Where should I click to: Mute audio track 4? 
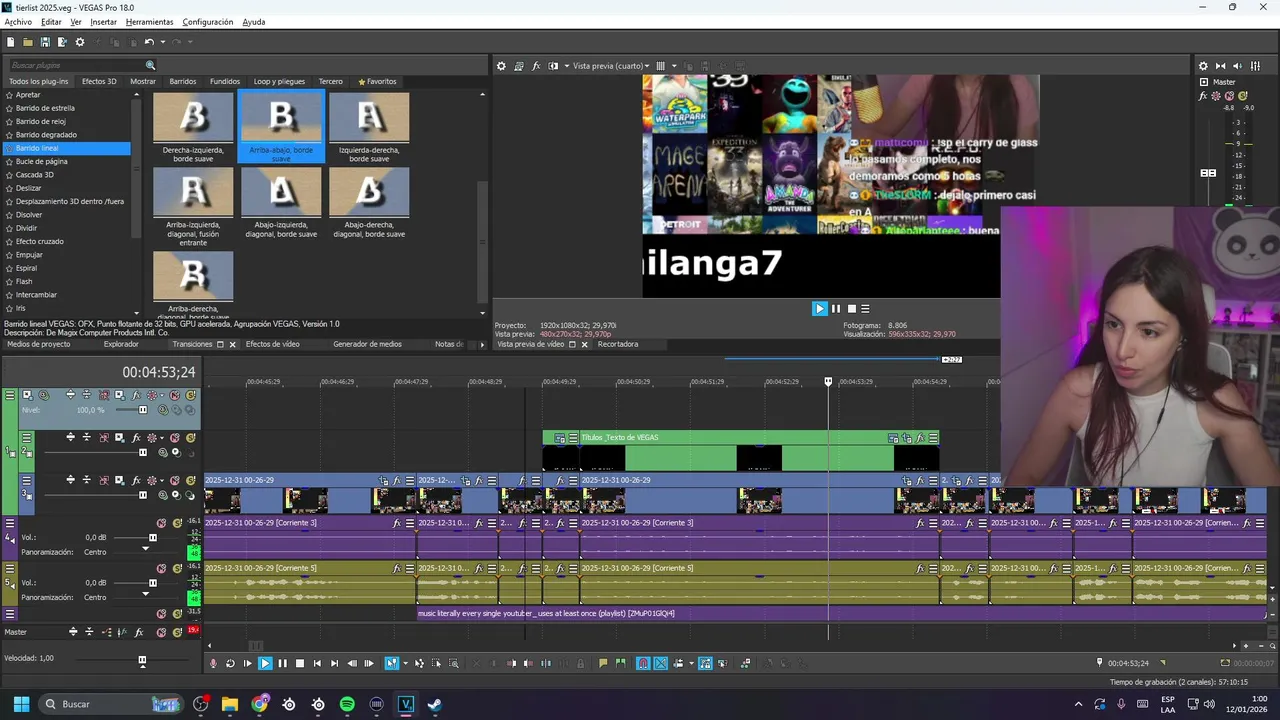click(161, 523)
